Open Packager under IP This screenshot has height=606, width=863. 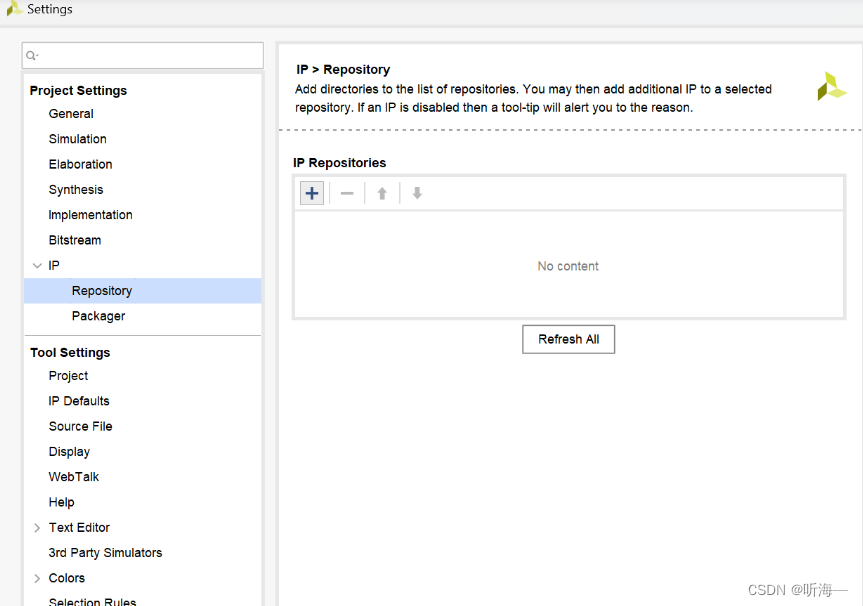tap(99, 316)
